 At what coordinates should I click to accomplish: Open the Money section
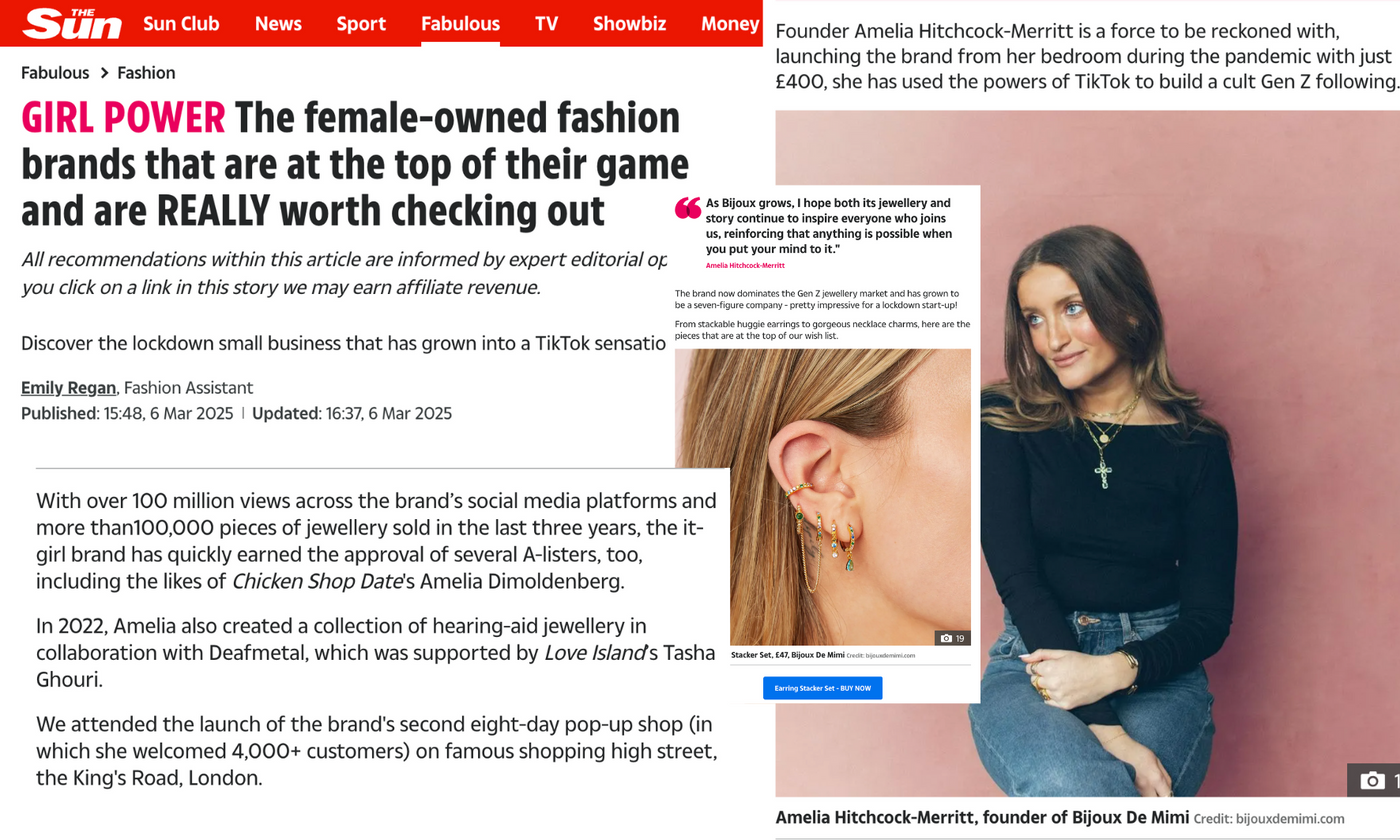coord(730,23)
